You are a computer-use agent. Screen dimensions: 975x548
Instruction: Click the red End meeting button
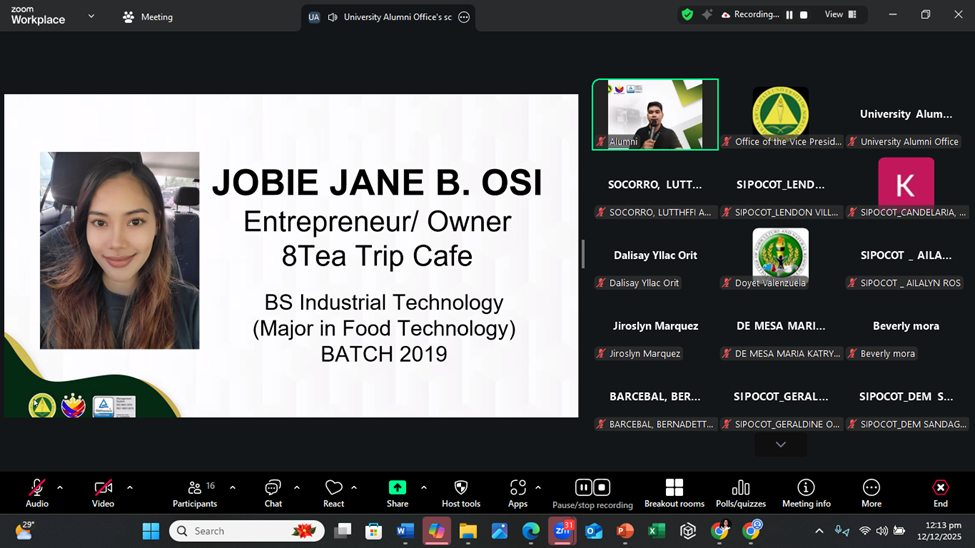point(940,489)
